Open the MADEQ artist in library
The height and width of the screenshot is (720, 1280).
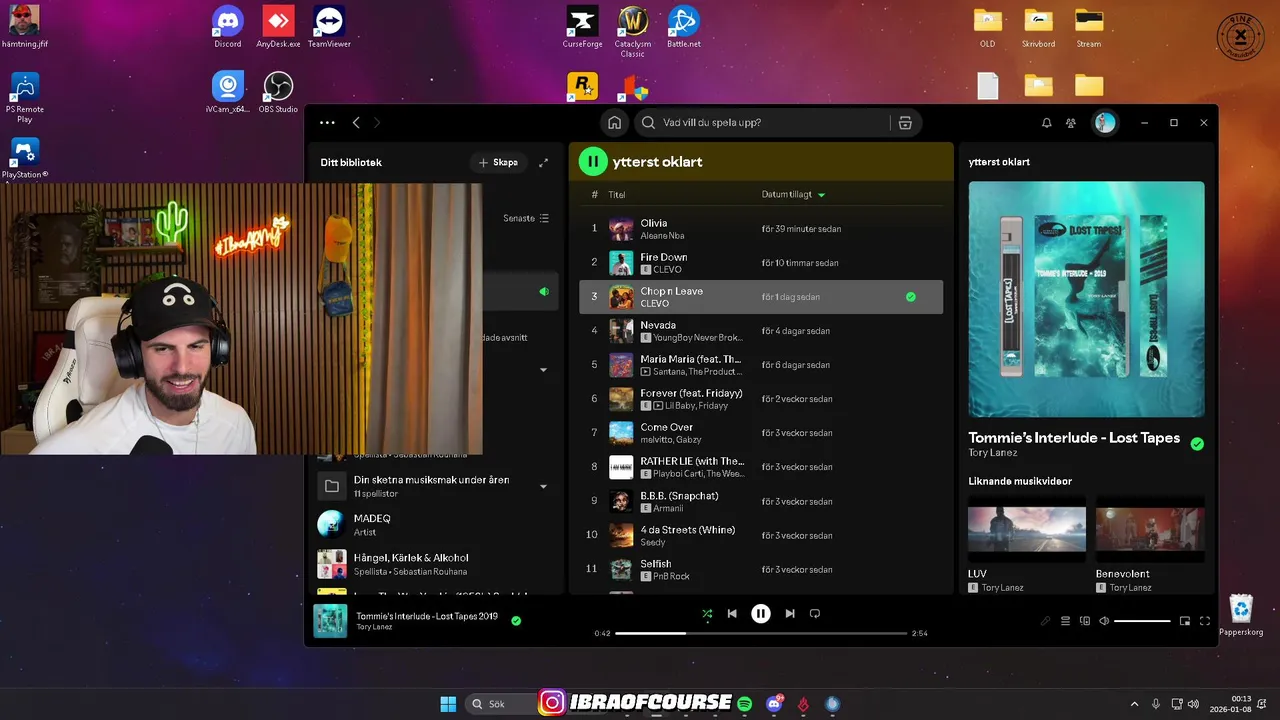click(x=433, y=524)
